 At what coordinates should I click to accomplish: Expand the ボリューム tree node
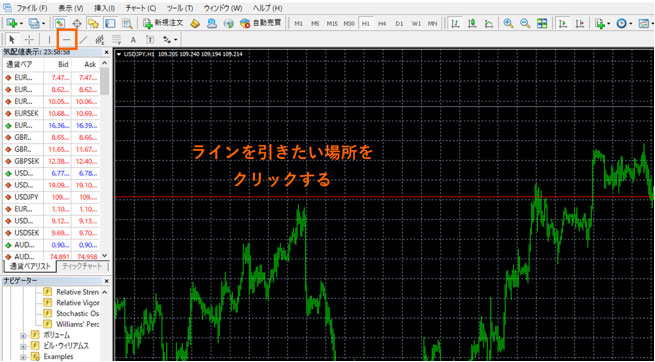pos(24,335)
